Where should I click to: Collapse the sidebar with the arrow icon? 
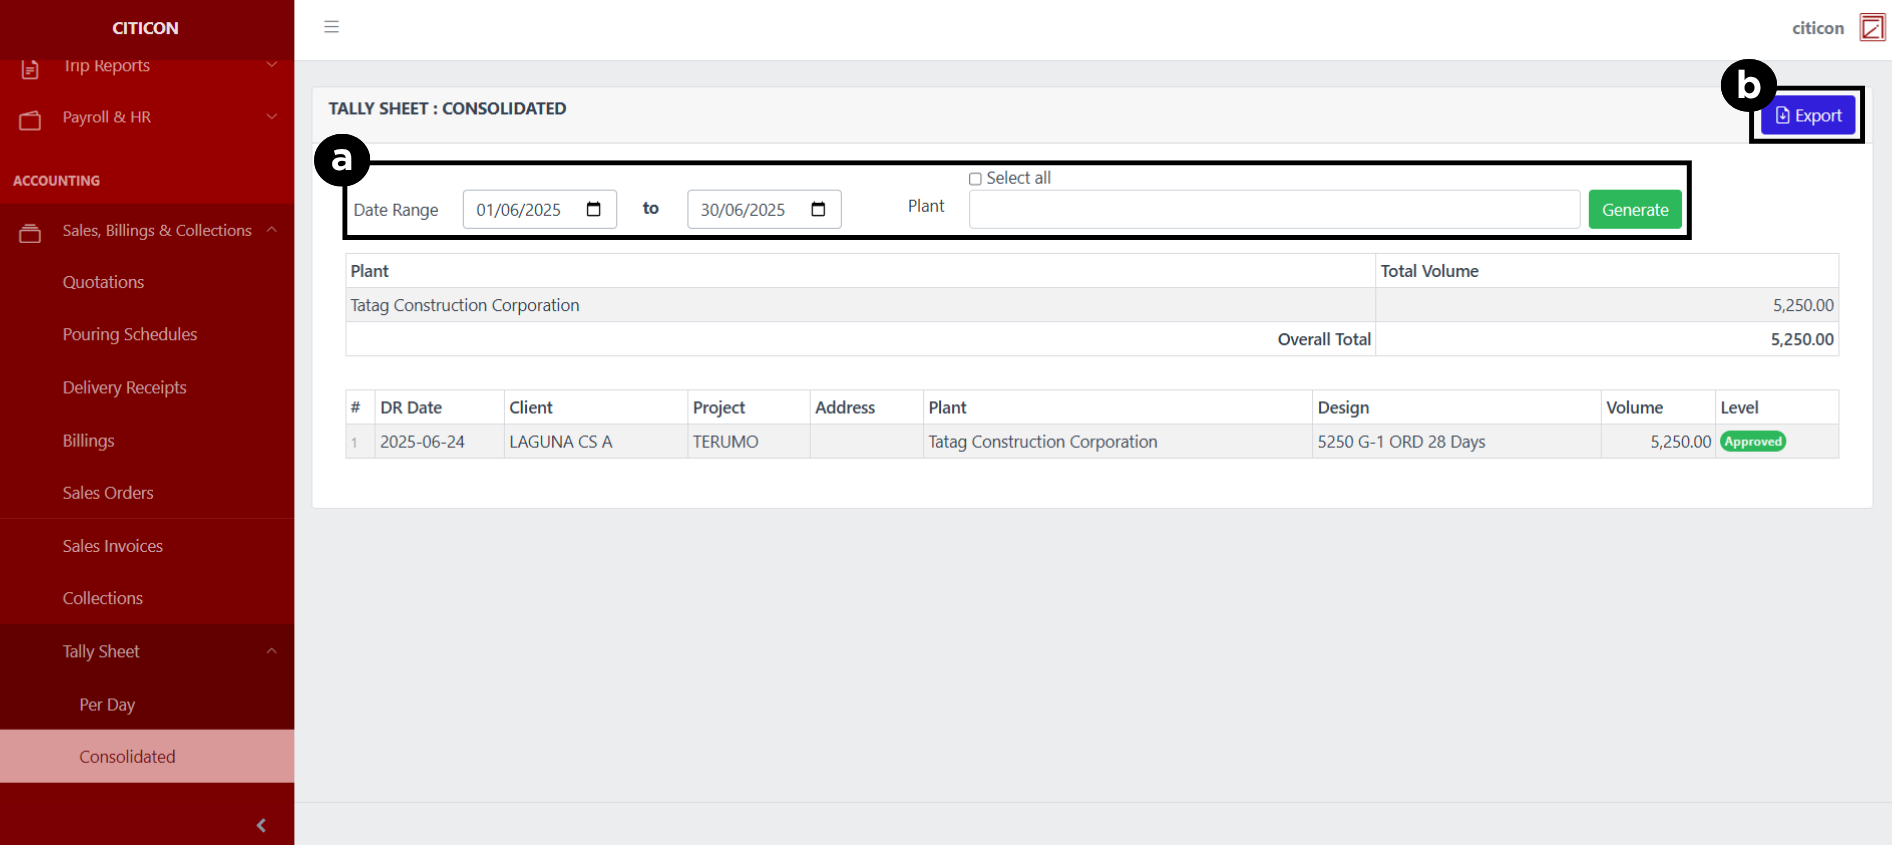[x=261, y=825]
